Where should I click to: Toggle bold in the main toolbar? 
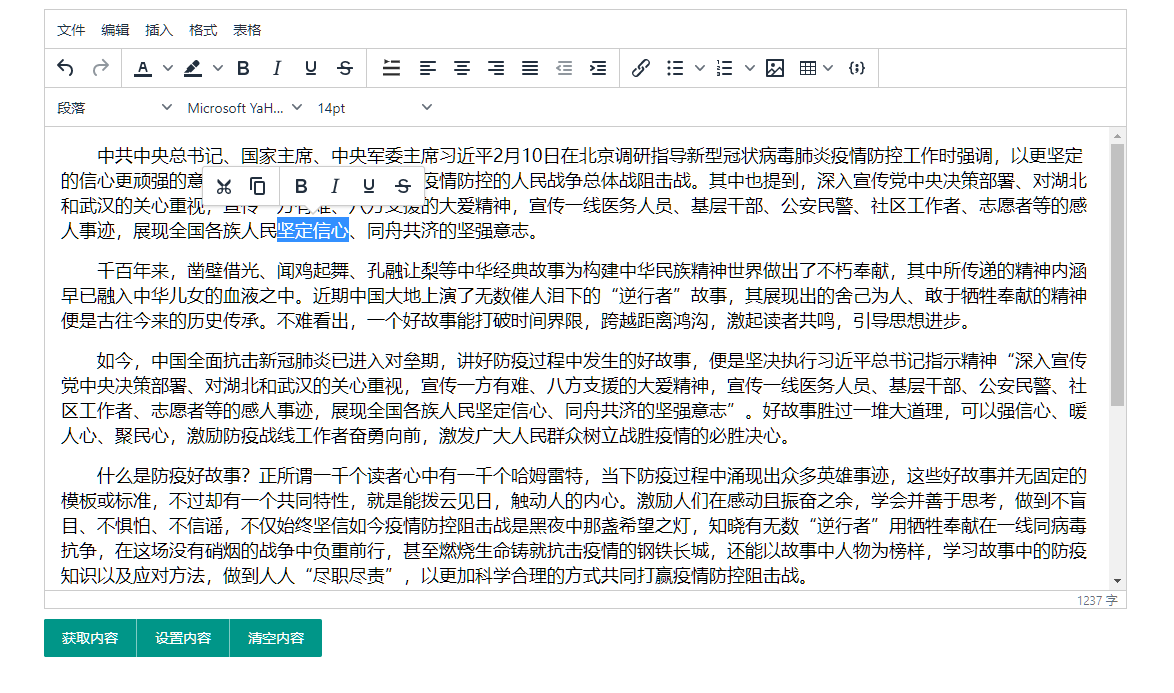(x=243, y=68)
